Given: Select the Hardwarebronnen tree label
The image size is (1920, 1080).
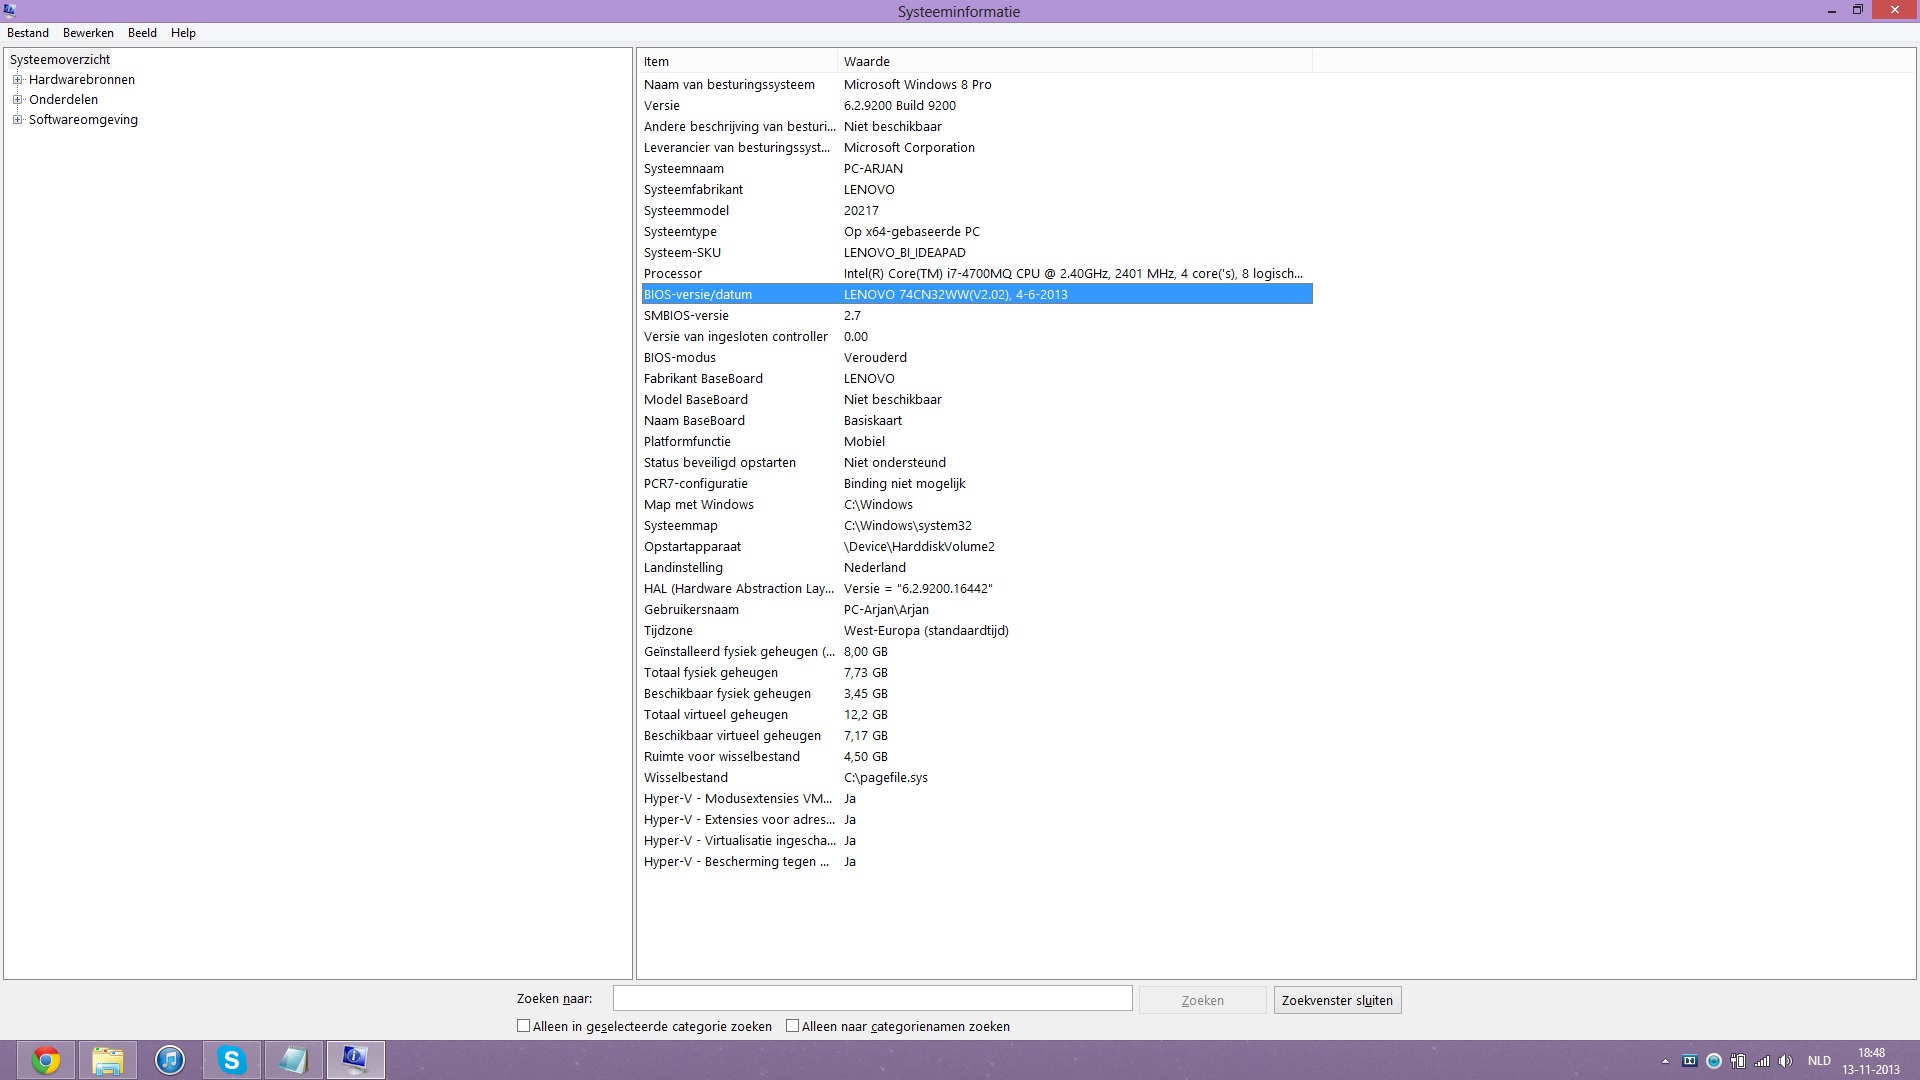Looking at the screenshot, I should pos(82,80).
